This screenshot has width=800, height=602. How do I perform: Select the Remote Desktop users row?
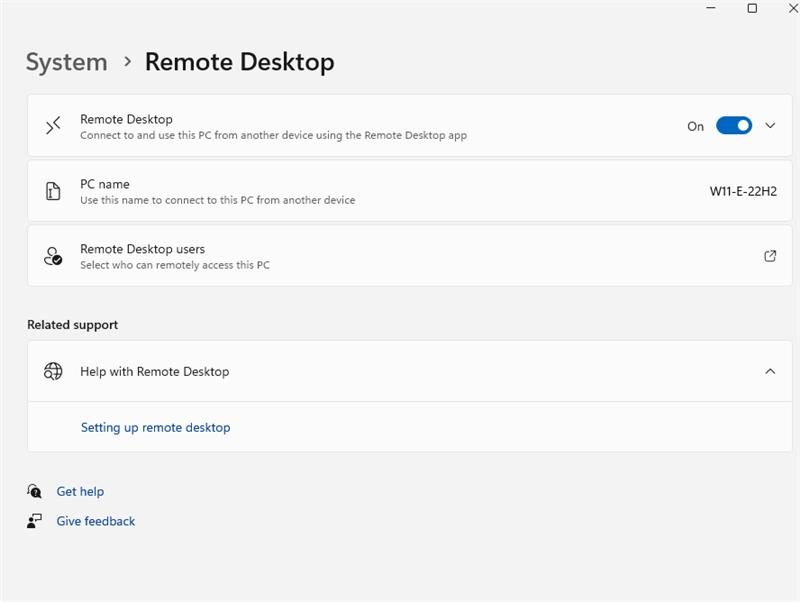click(x=400, y=256)
